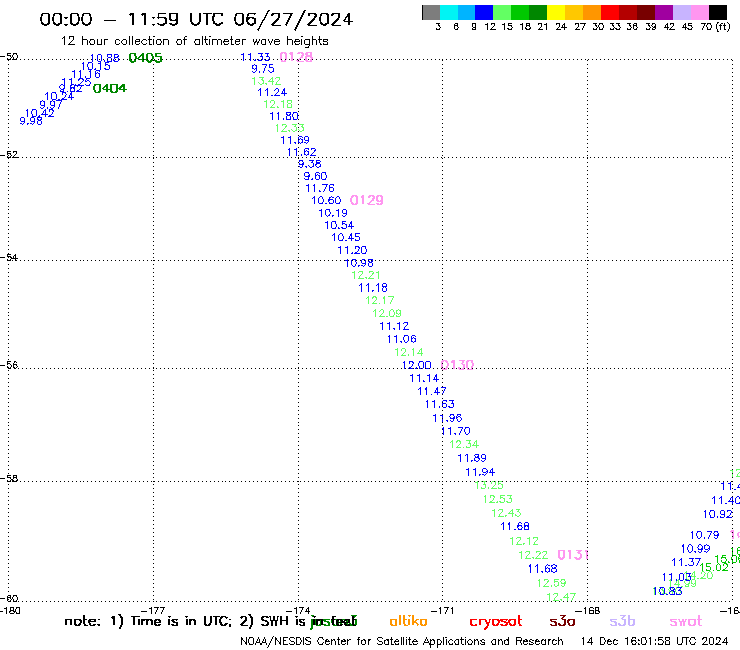Viewport: 740px width, 650px height.
Task: Click the pink time label 0128
Action: [296, 57]
